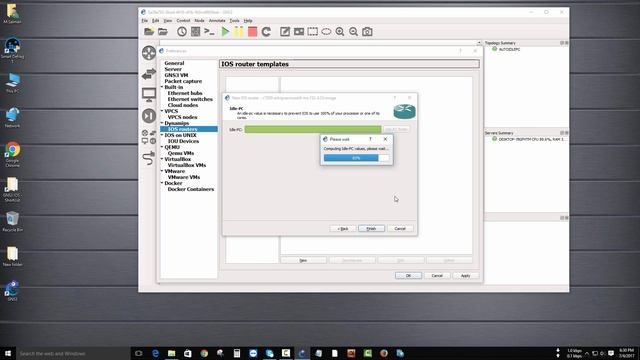Image resolution: width=640 pixels, height=360 pixels.
Task: Open the File menu
Action: tap(144, 20)
